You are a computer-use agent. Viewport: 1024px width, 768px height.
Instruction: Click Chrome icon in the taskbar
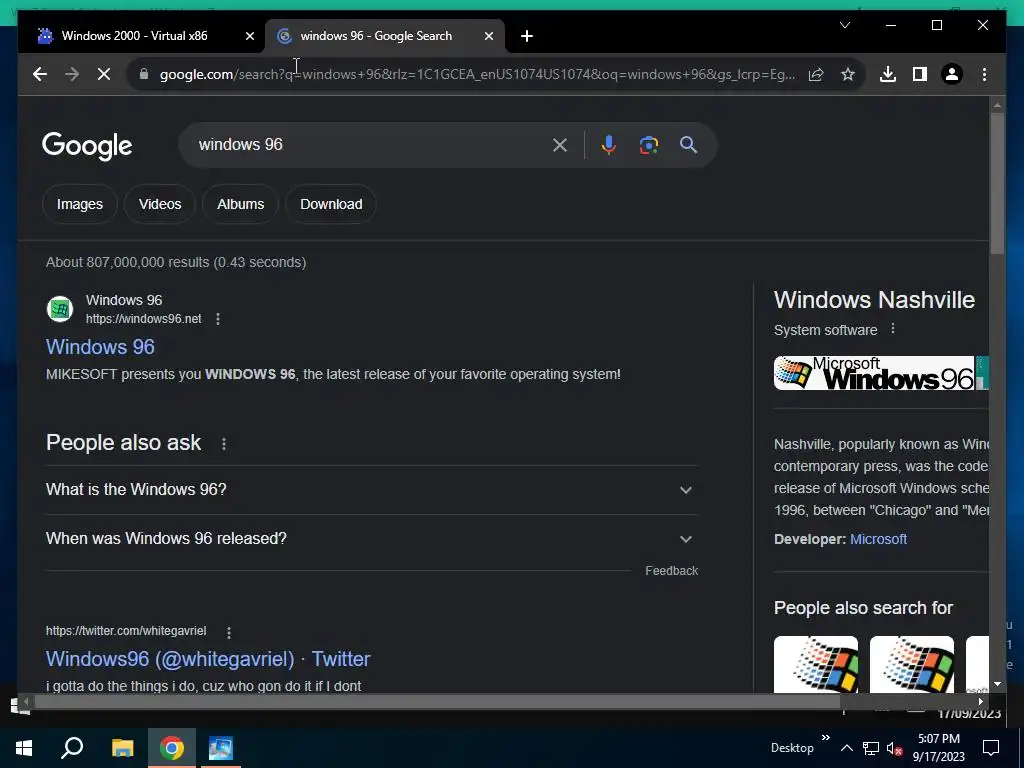[172, 748]
